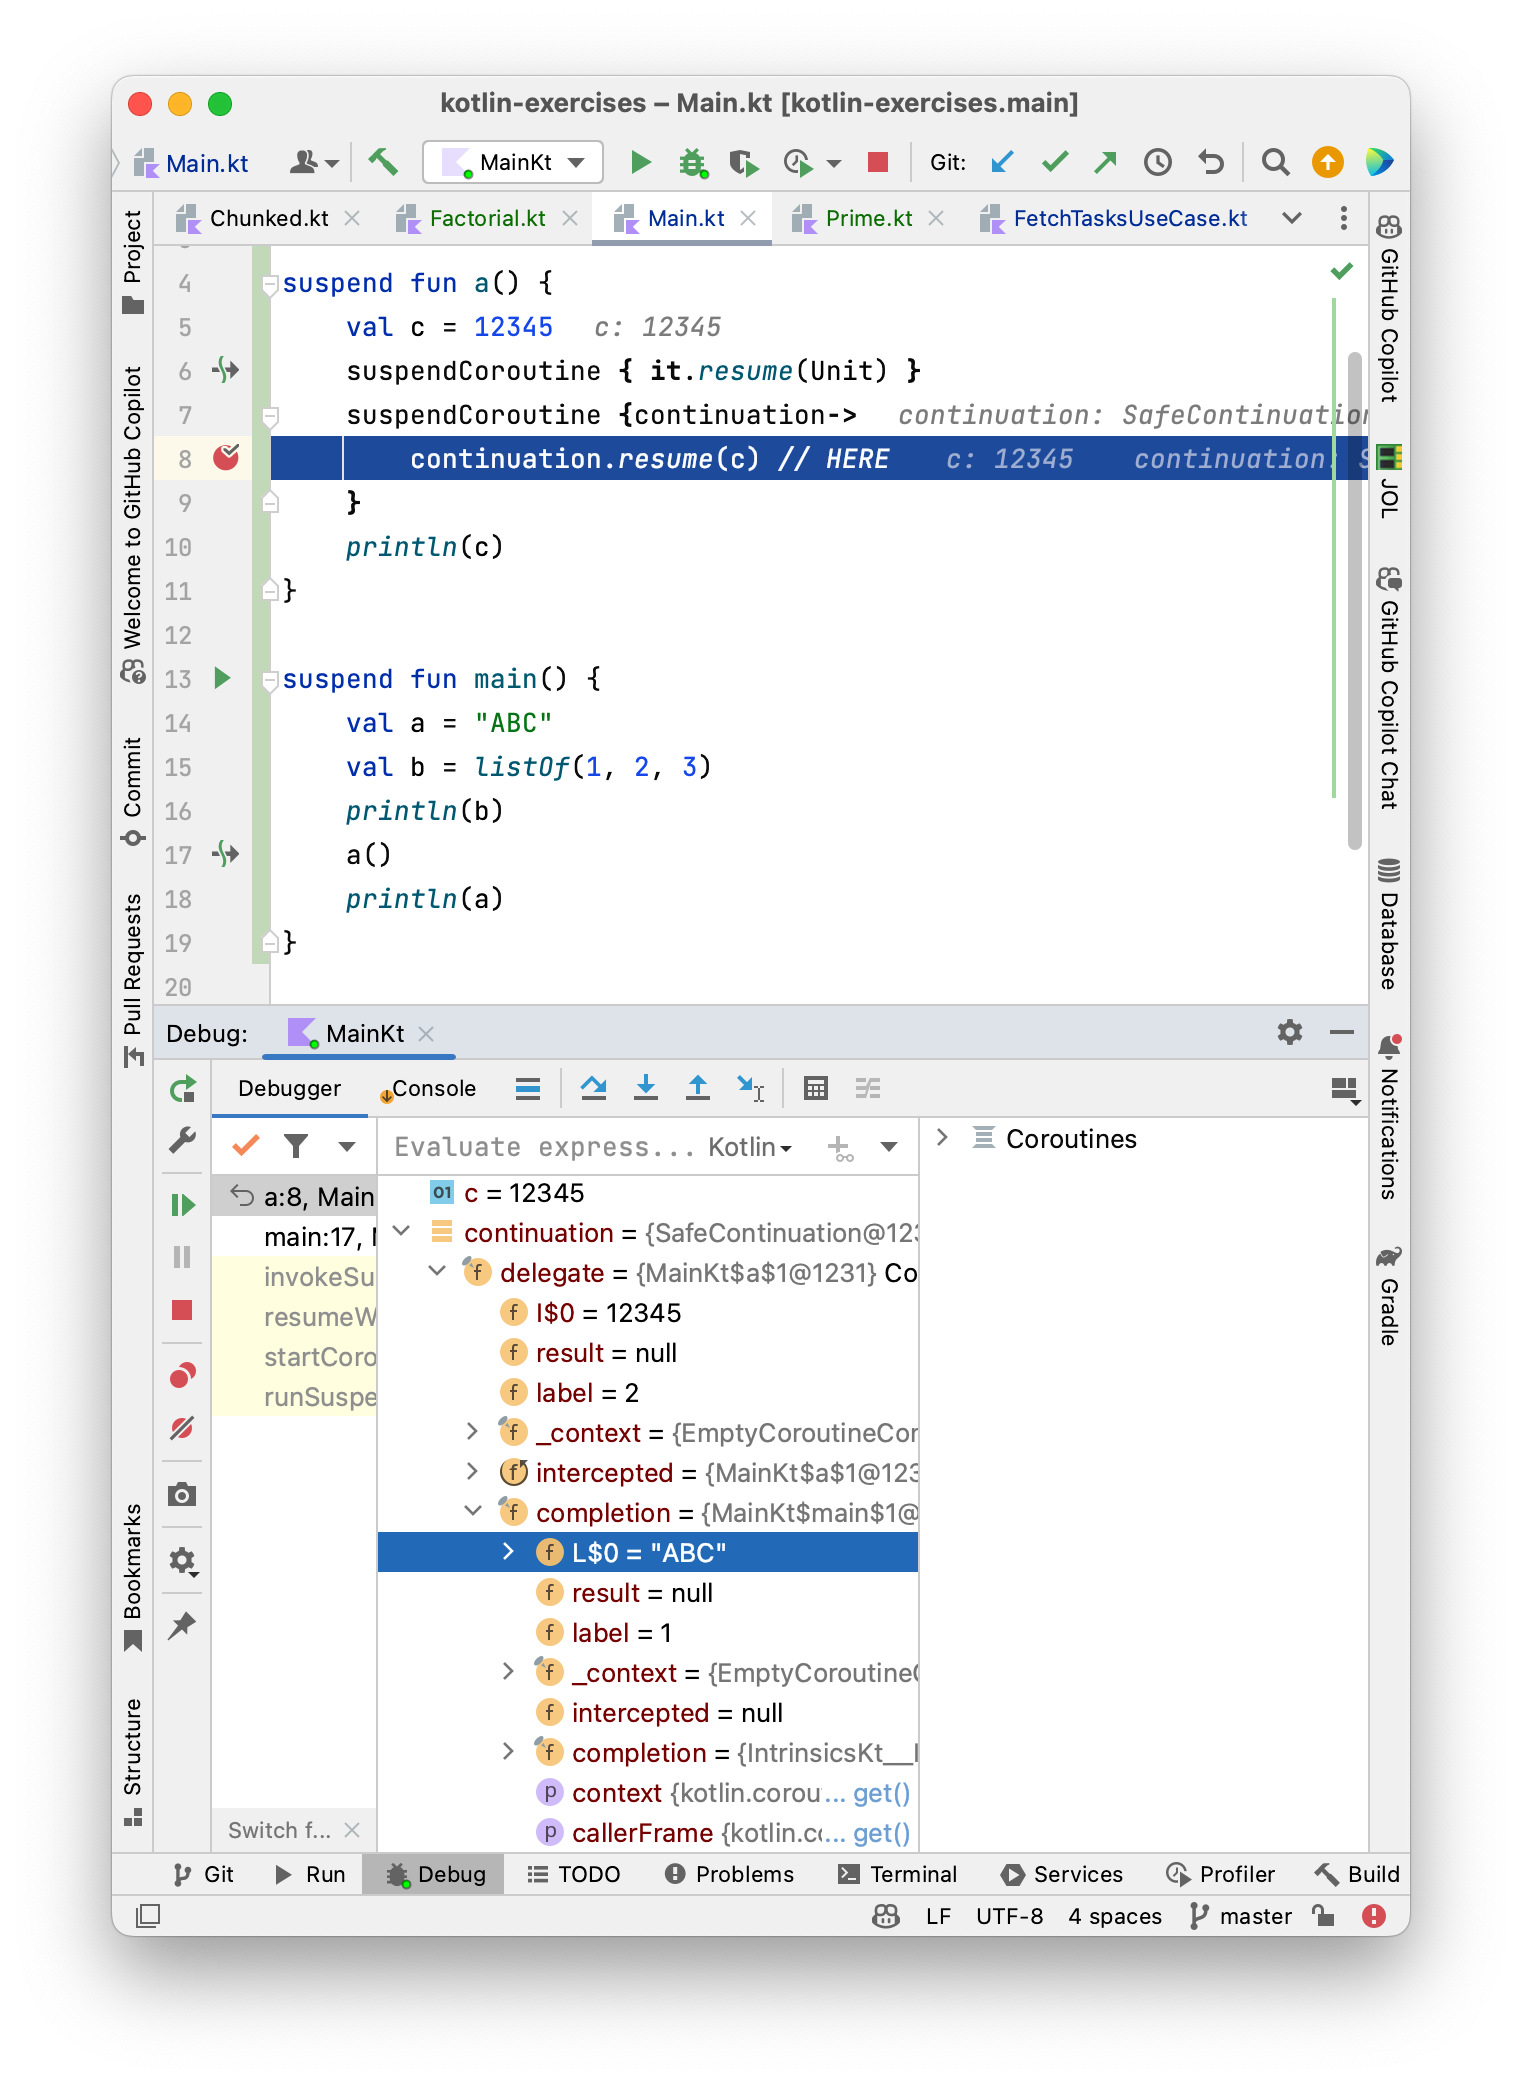This screenshot has height=2084, width=1522.
Task: Collapse the delegate variable node
Action: click(437, 1272)
